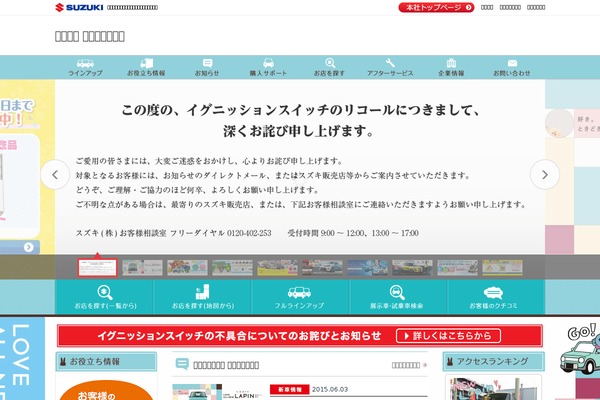
Task: Click the Suzuki logo in the header
Action: pyautogui.click(x=79, y=7)
